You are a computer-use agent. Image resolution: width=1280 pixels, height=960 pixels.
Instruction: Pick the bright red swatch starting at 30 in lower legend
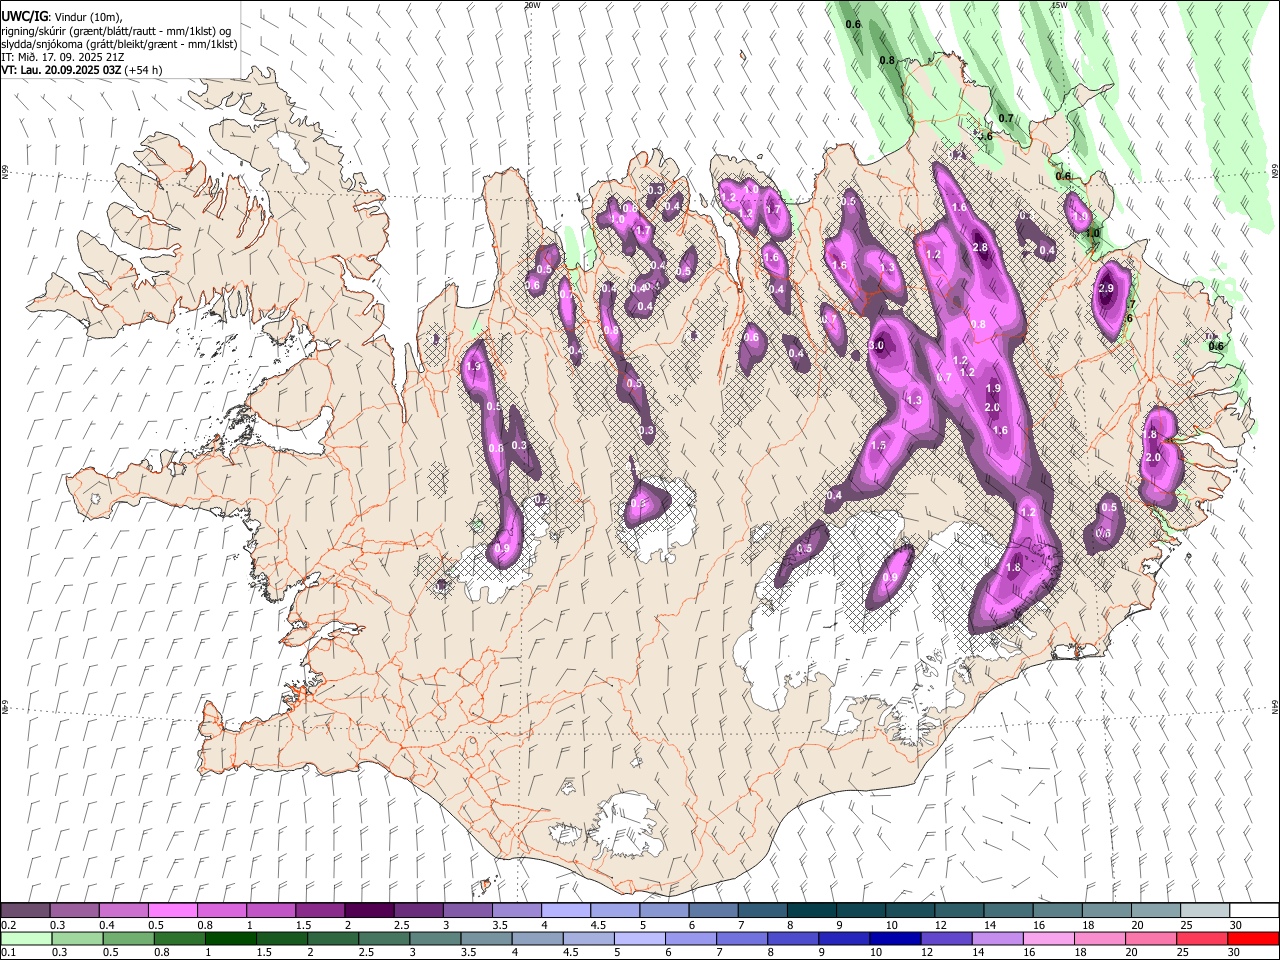[1253, 938]
